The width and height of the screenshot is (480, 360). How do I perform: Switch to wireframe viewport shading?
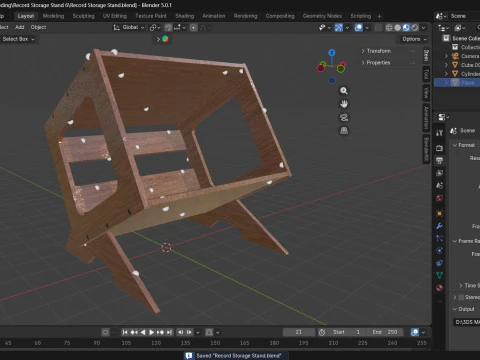click(389, 27)
